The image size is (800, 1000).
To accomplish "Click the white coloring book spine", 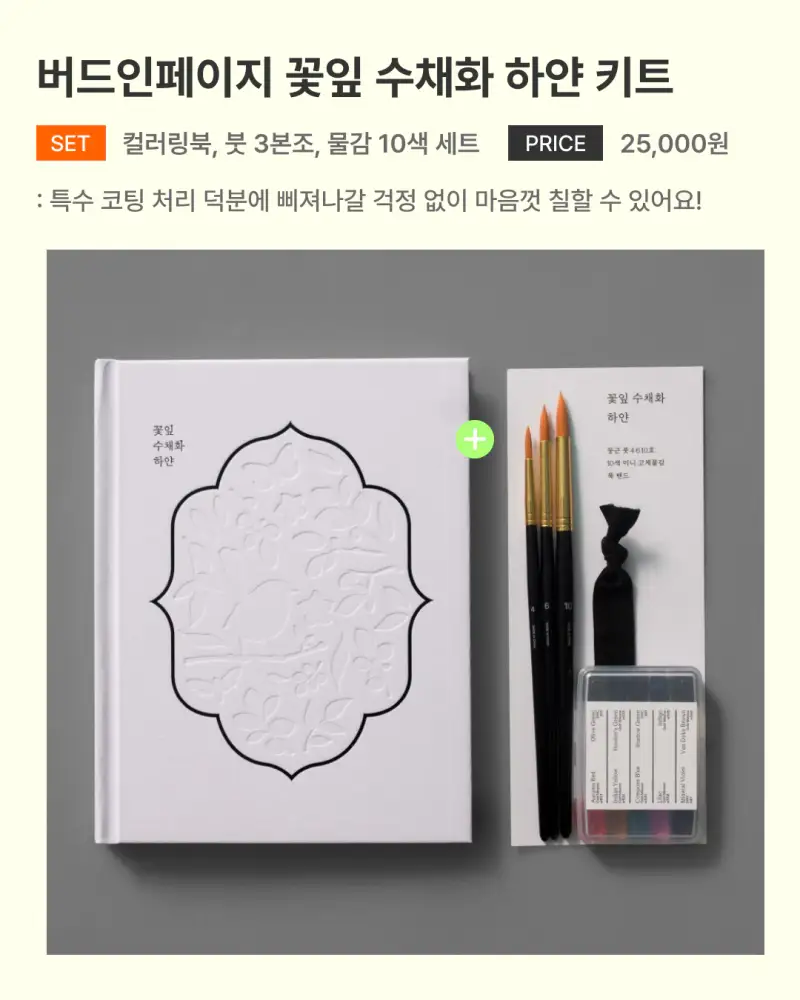I will click(102, 601).
